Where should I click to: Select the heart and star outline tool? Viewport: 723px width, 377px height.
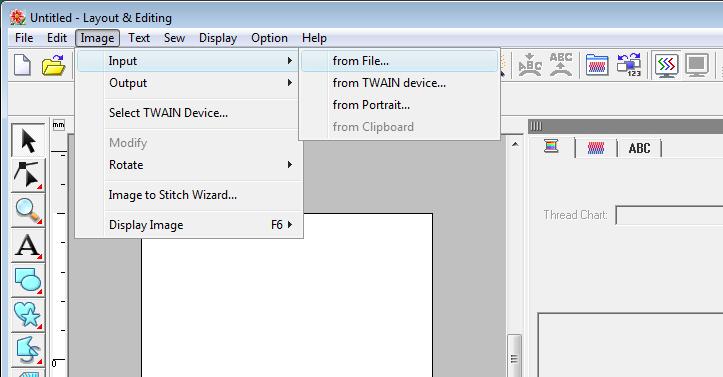tap(28, 315)
